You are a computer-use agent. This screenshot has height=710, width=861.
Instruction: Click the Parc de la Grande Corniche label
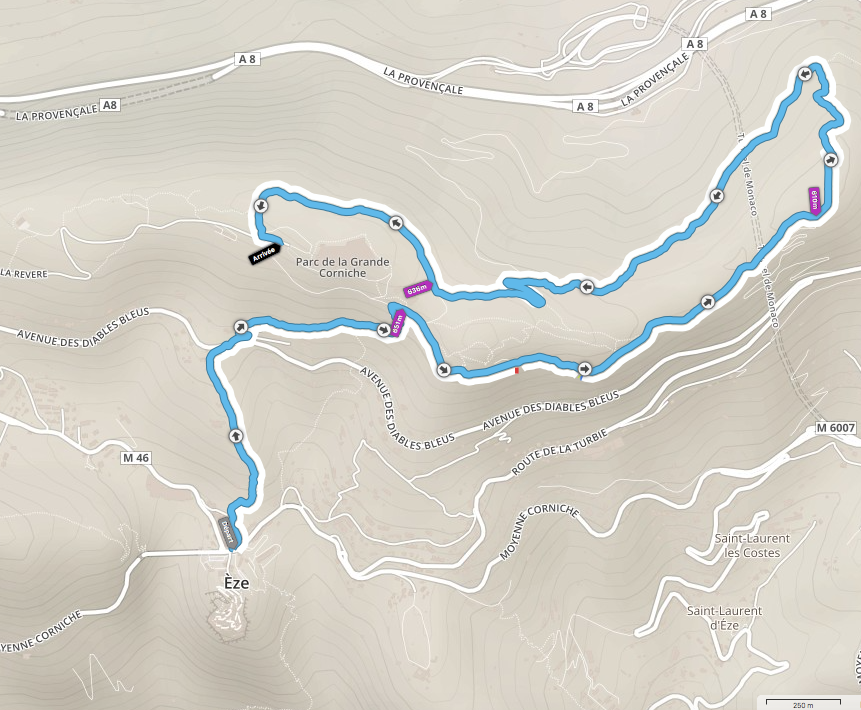(x=343, y=267)
